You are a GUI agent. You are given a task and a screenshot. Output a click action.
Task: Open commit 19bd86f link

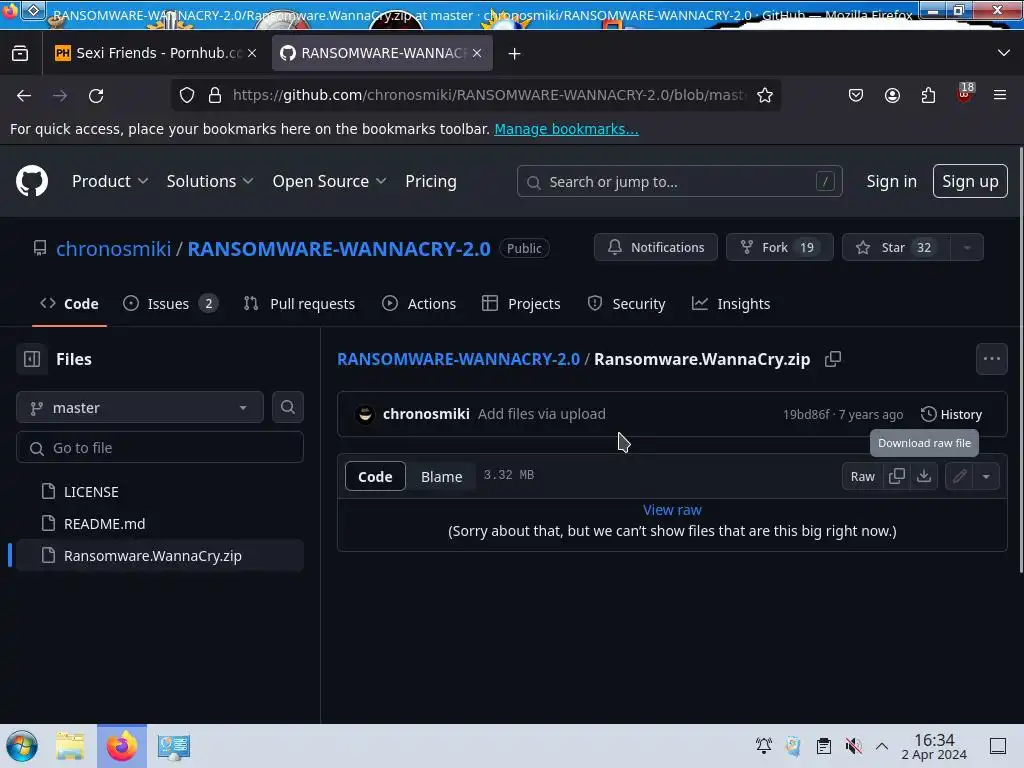pyautogui.click(x=806, y=414)
